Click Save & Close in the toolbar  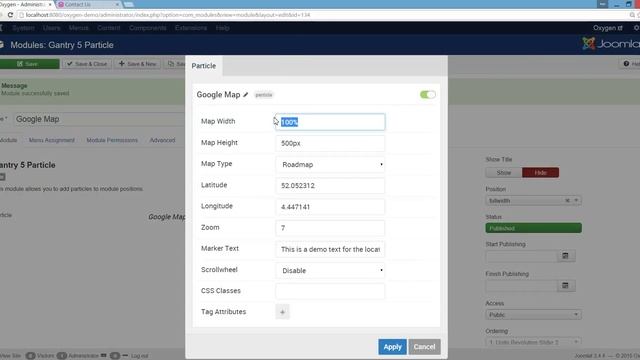(87, 64)
